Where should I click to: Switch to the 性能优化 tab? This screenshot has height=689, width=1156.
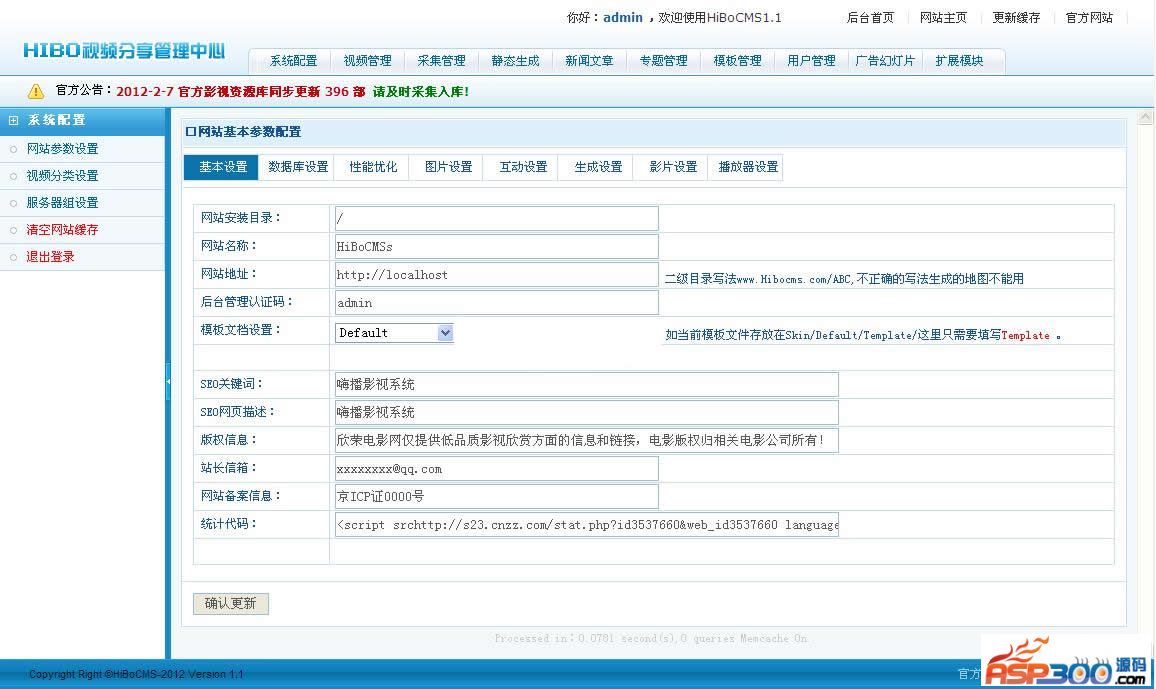[373, 168]
